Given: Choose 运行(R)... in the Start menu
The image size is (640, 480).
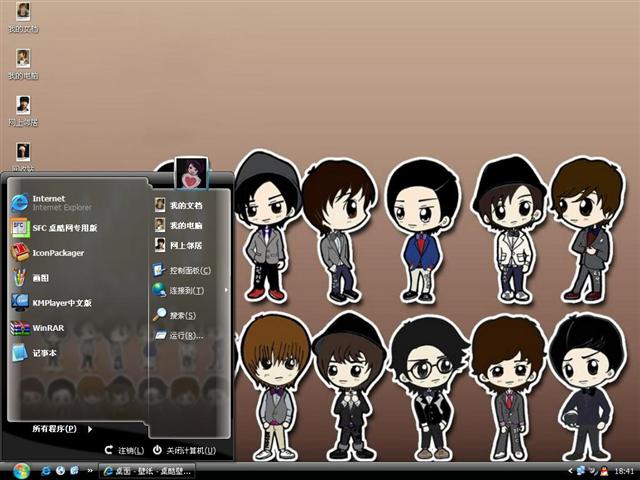Looking at the screenshot, I should coord(178,336).
